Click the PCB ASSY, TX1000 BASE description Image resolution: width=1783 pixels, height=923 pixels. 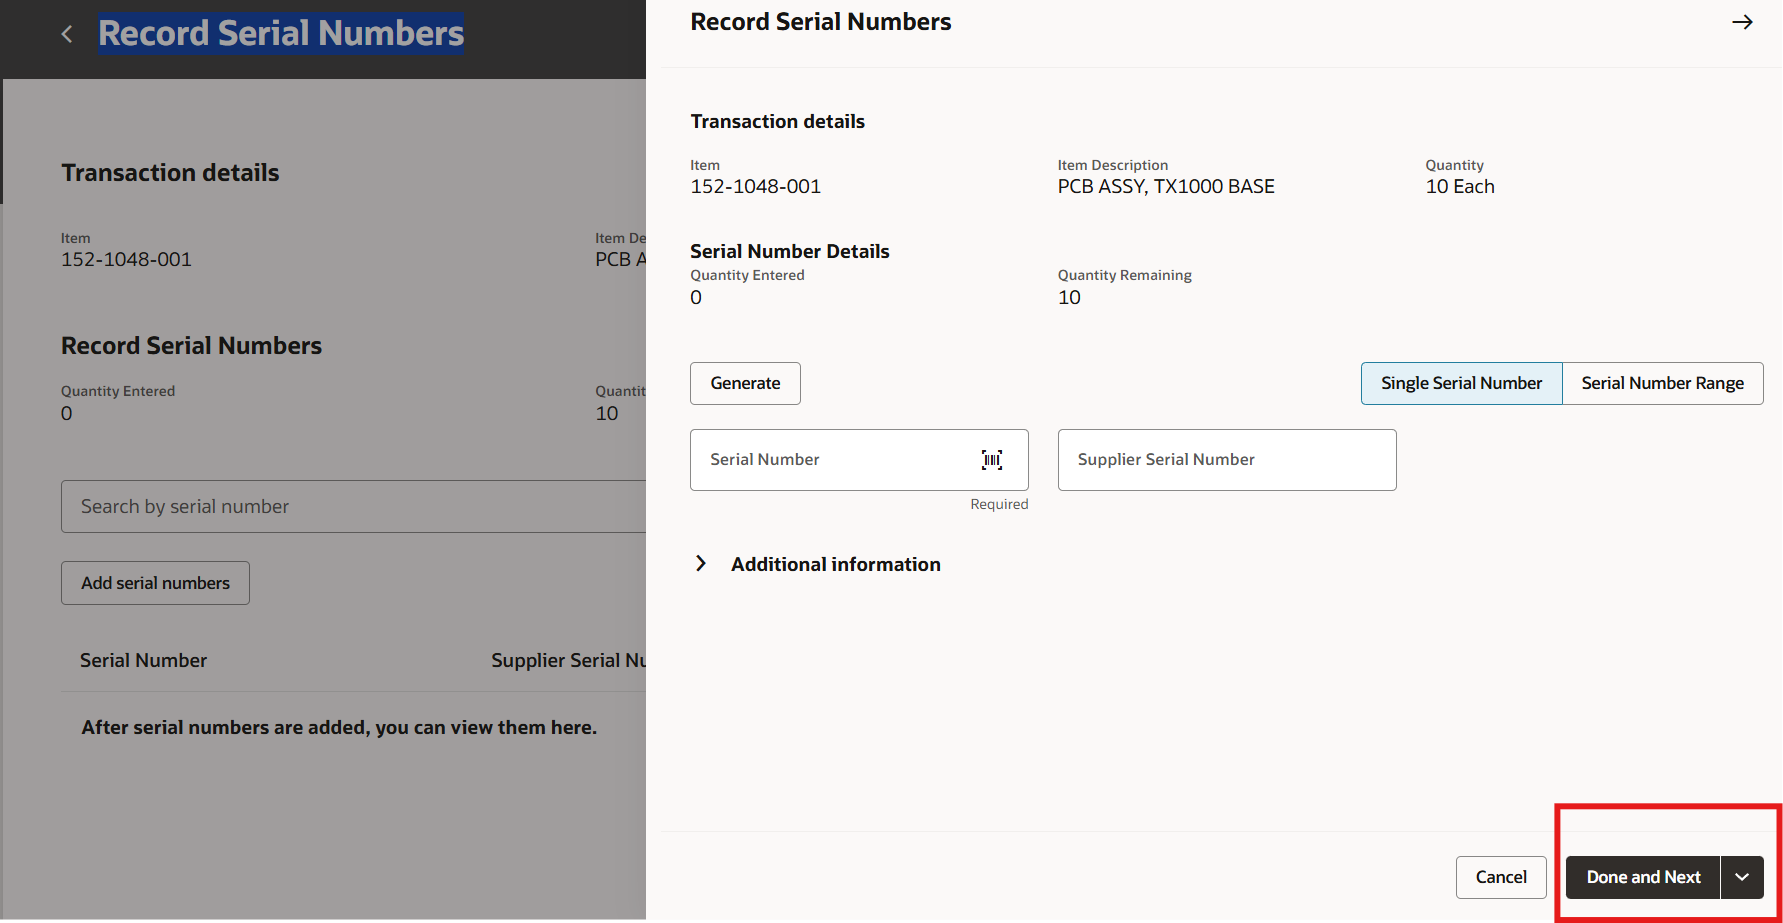(1166, 186)
